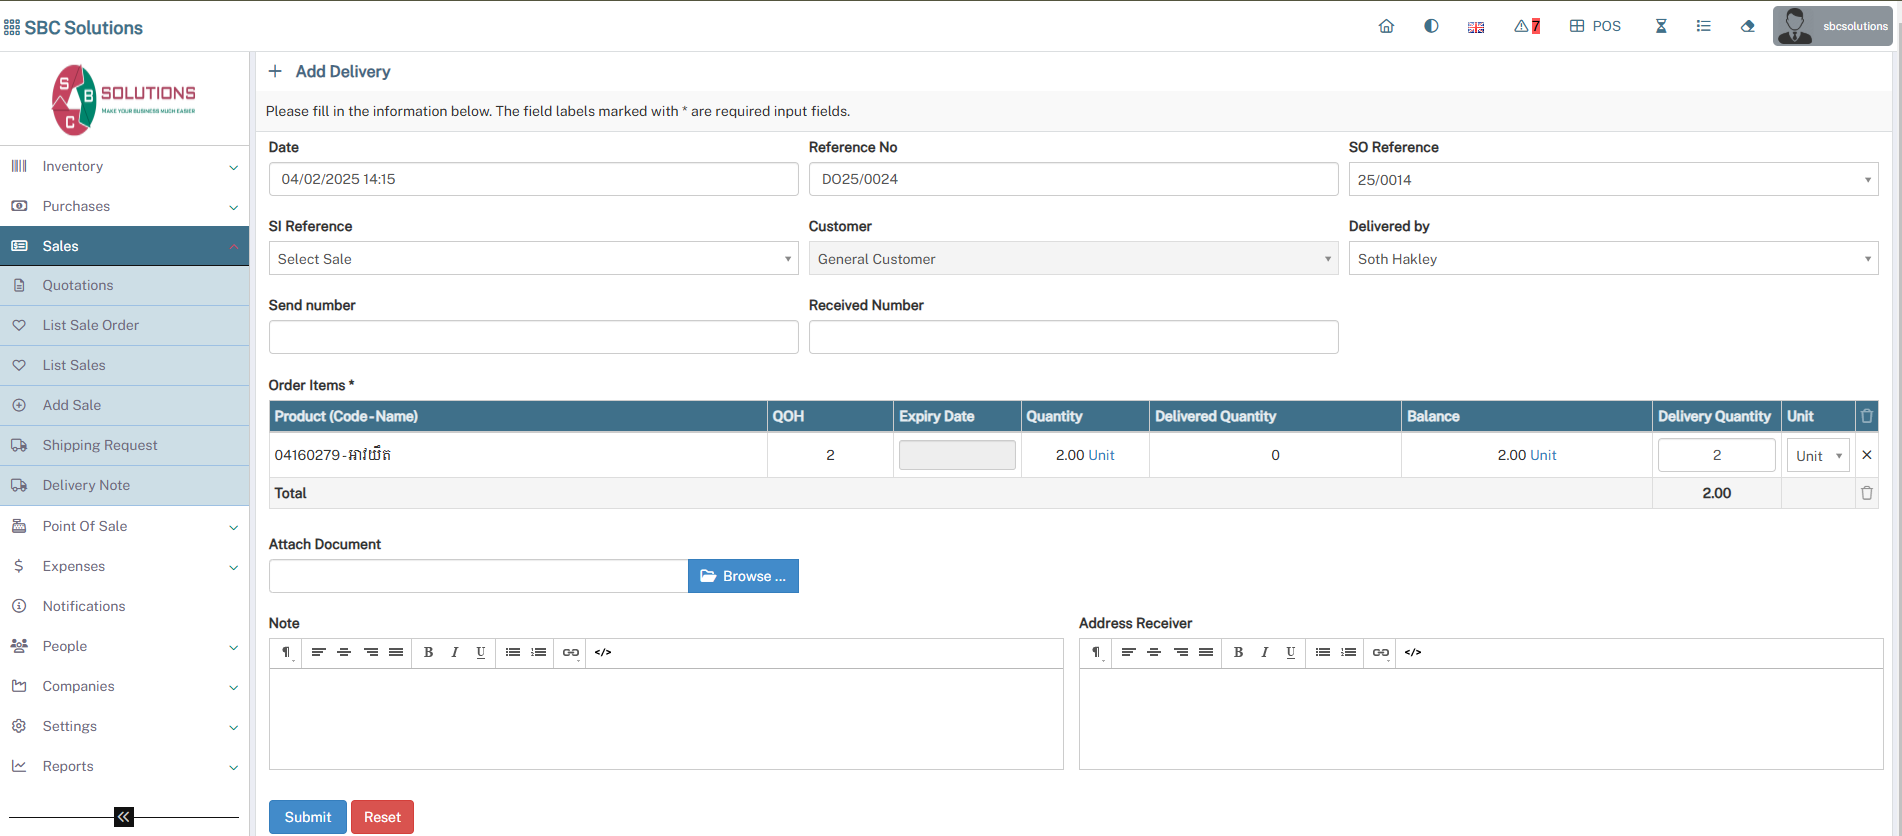Click the Submit button
Image resolution: width=1902 pixels, height=836 pixels.
(x=307, y=817)
